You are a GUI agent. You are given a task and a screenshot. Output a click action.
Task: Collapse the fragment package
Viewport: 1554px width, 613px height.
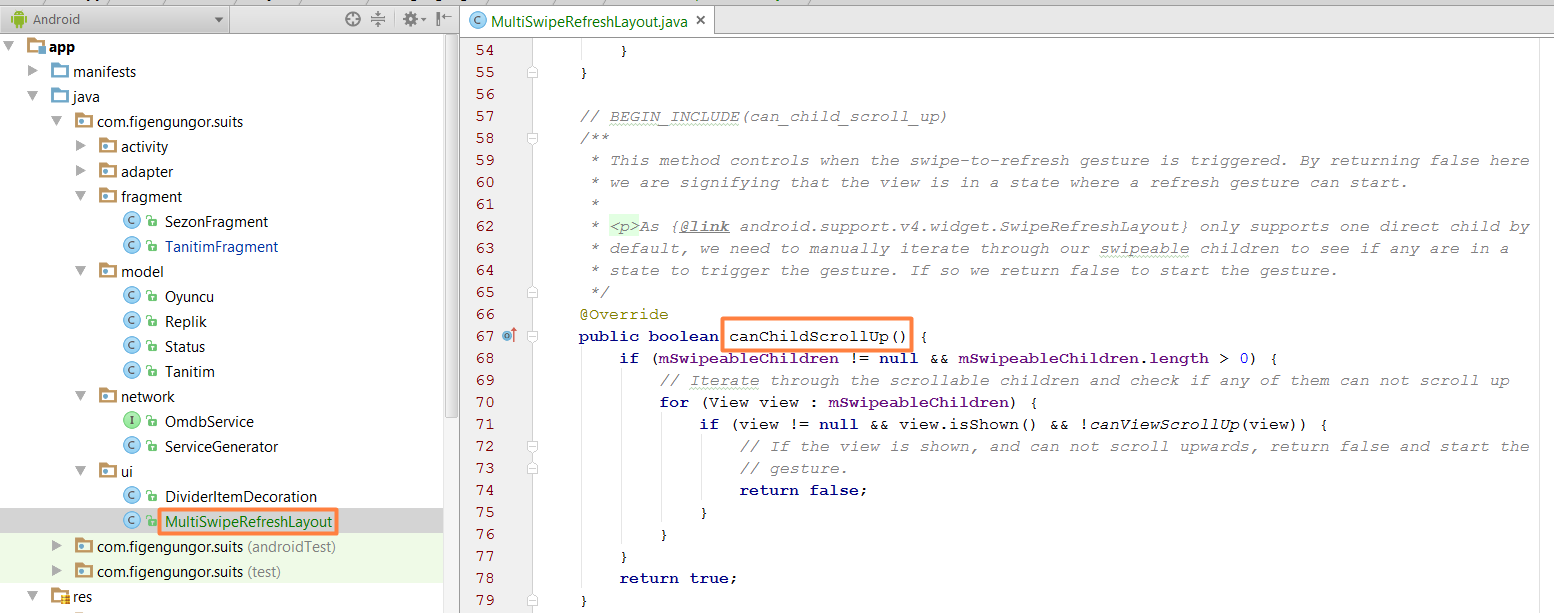(x=82, y=196)
